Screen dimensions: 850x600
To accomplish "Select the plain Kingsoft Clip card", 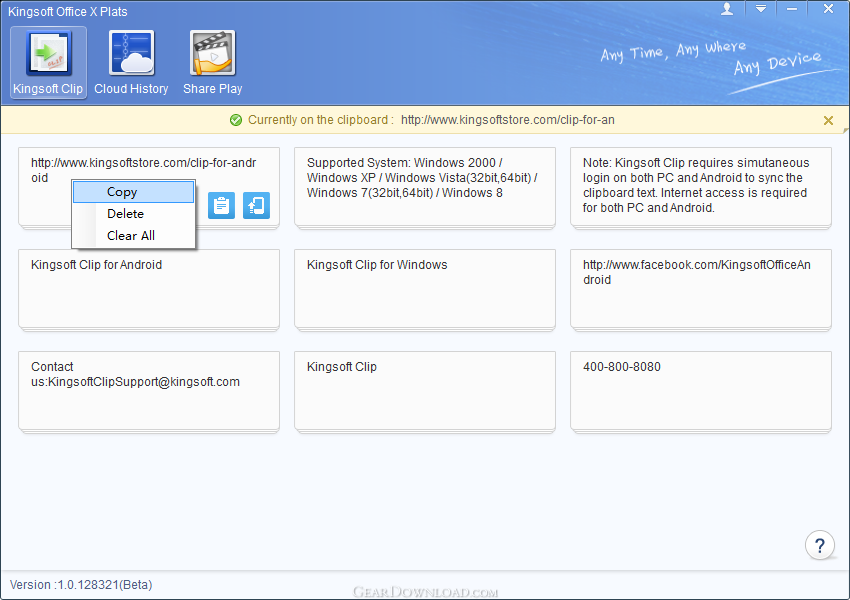I will 425,391.
